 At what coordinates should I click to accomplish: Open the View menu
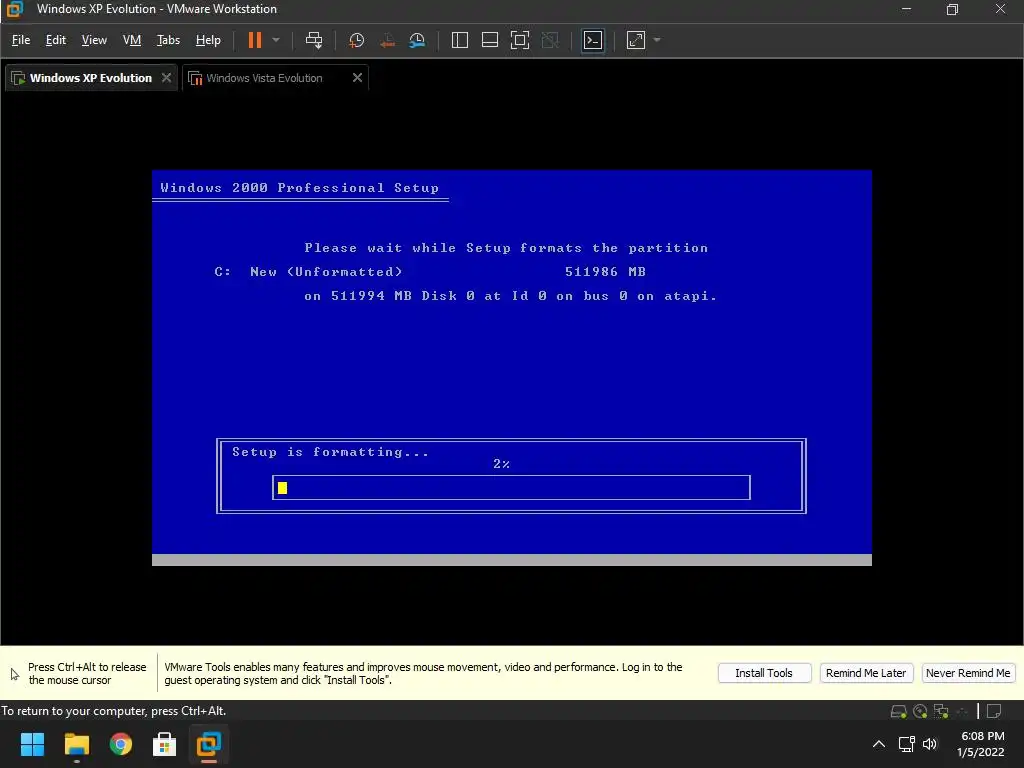click(x=94, y=40)
